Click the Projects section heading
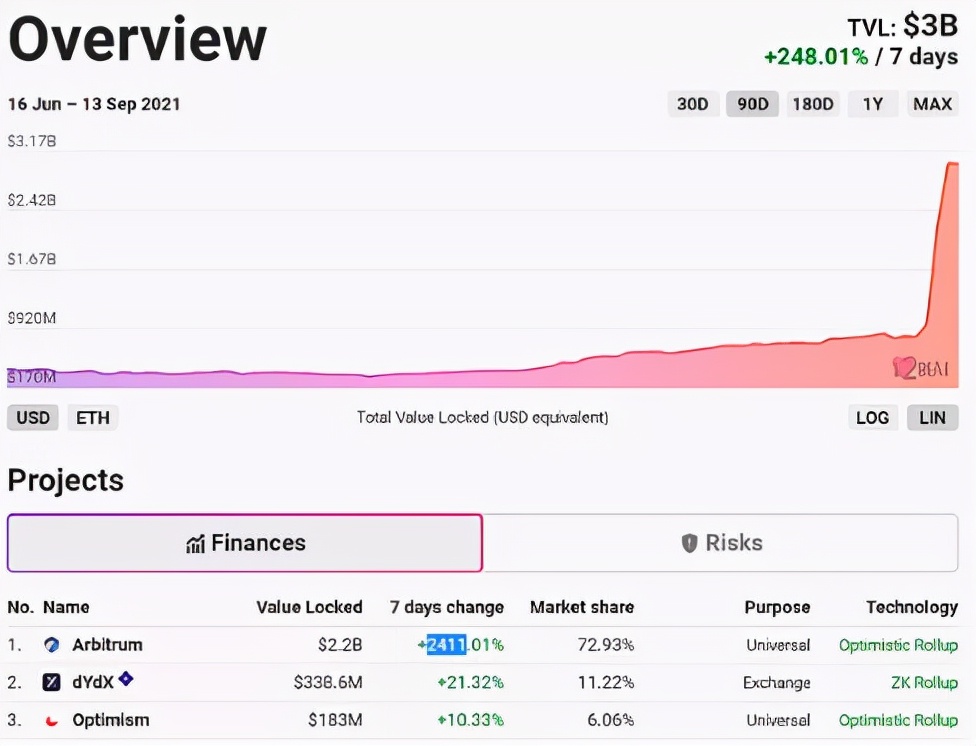Image resolution: width=976 pixels, height=746 pixels. pos(66,480)
